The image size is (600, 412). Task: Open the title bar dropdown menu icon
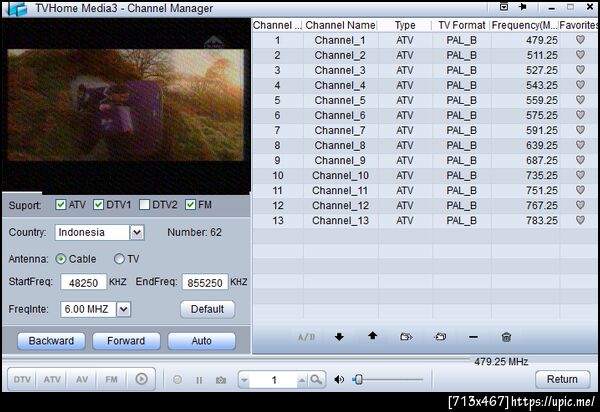click(504, 7)
